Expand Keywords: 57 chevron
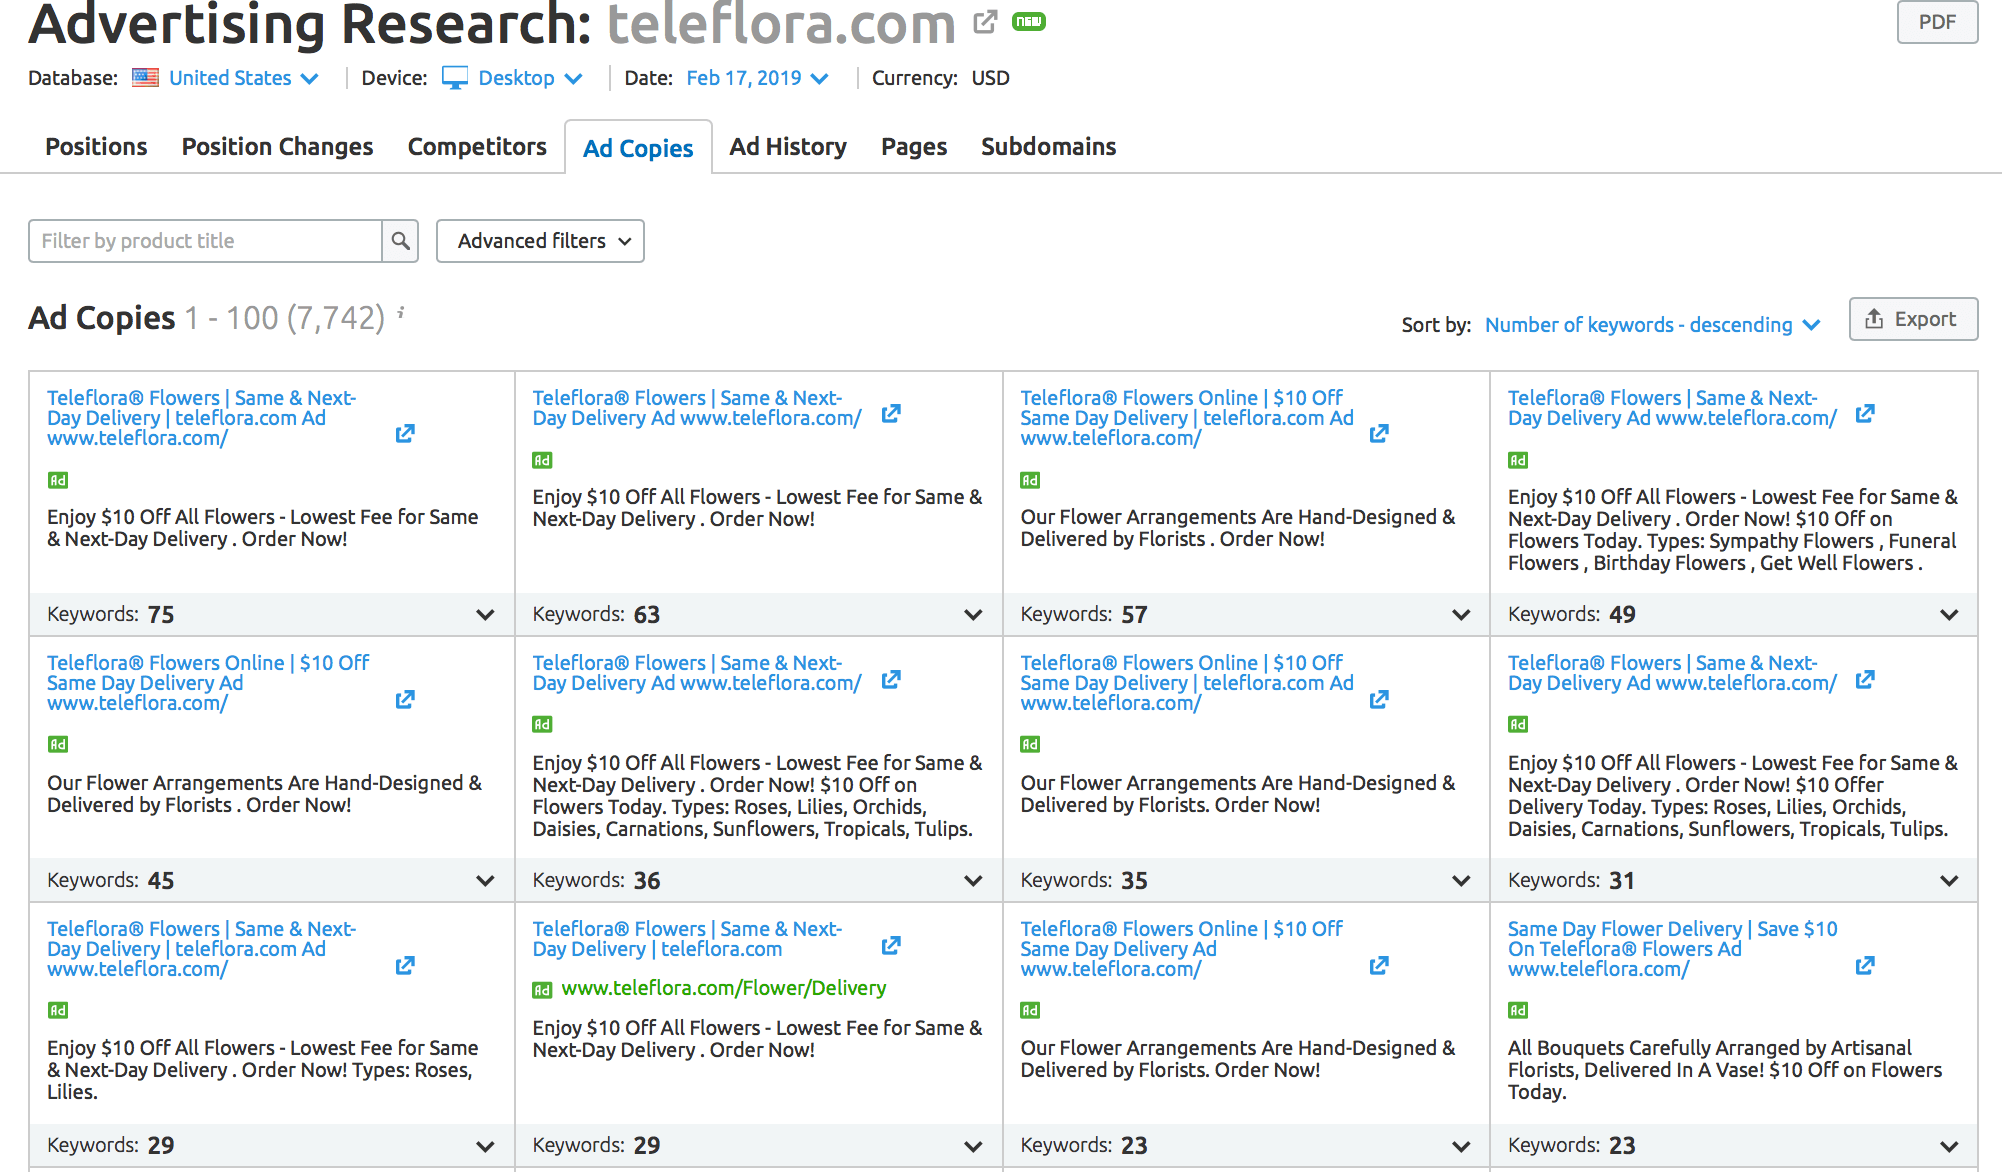2002x1172 pixels. tap(1461, 615)
